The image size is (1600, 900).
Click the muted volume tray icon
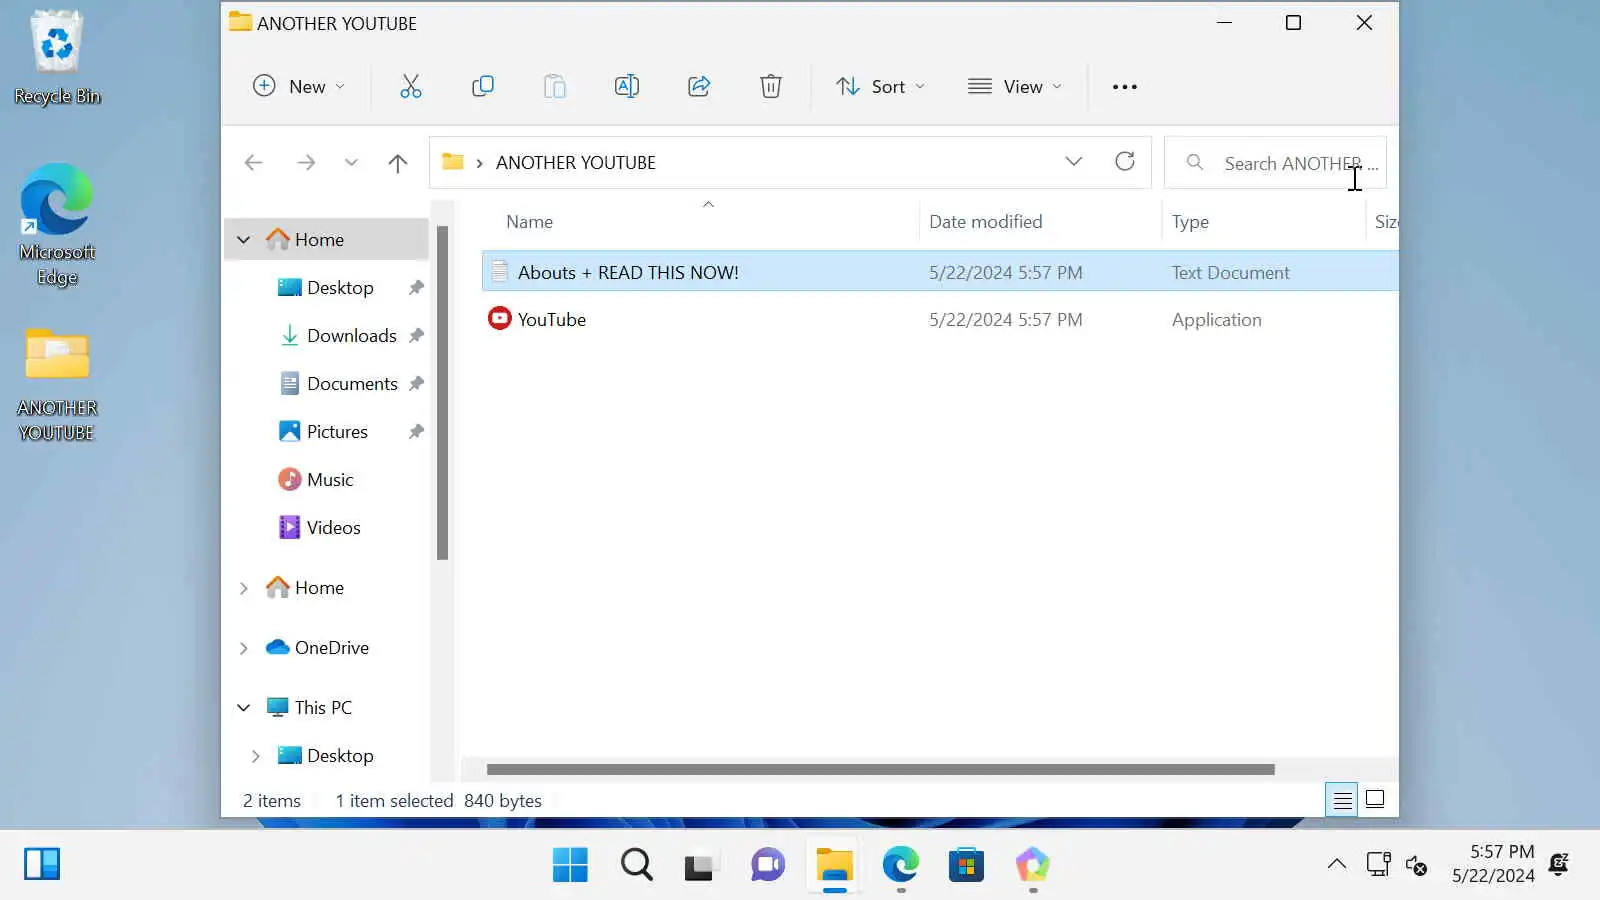[x=1416, y=865]
